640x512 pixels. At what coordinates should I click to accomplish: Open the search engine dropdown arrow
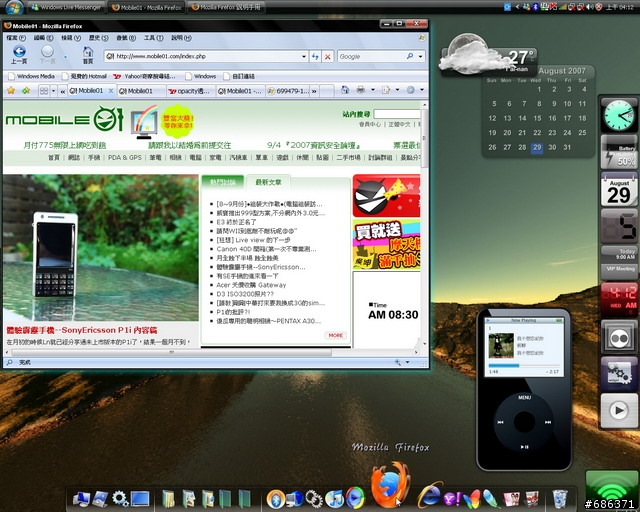[x=420, y=56]
